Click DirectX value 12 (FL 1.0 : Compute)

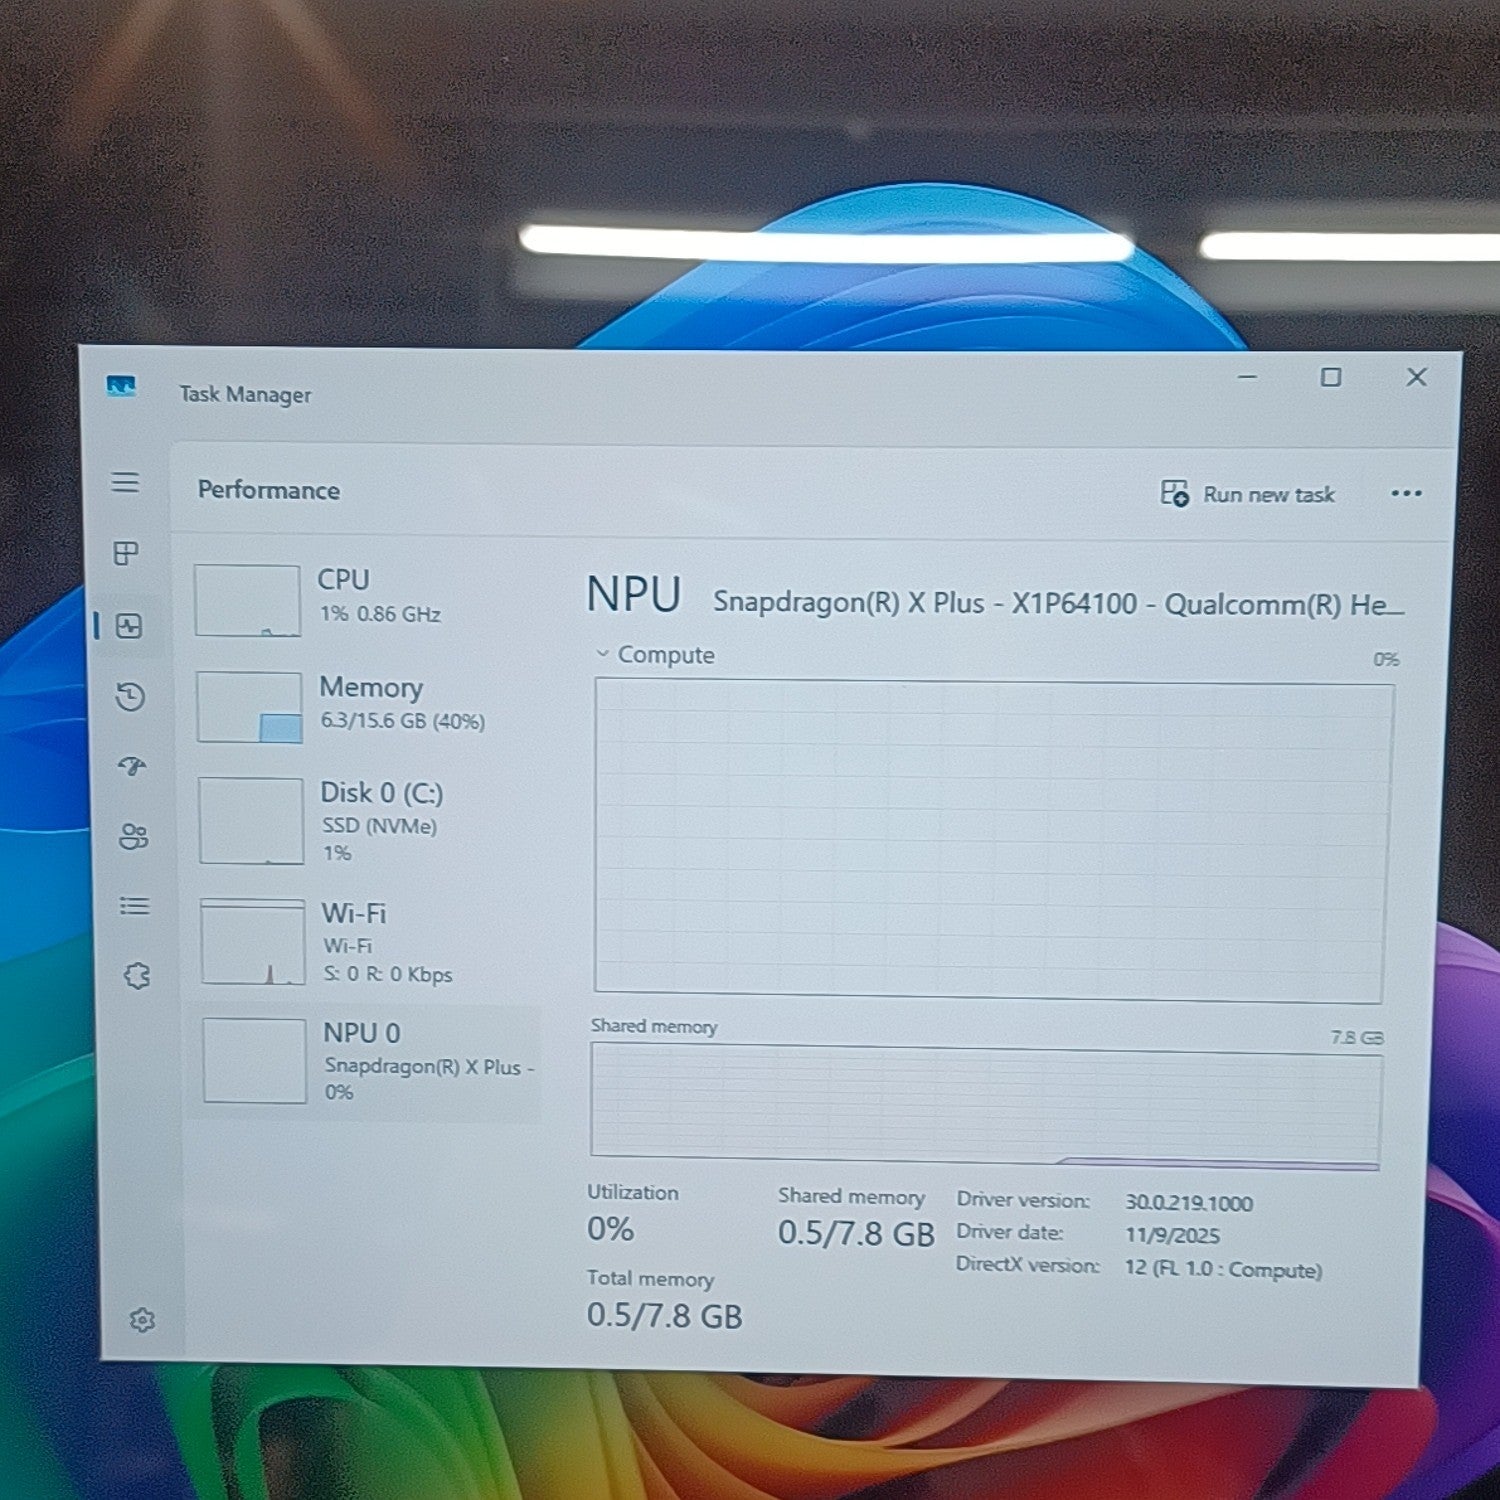click(1223, 1269)
